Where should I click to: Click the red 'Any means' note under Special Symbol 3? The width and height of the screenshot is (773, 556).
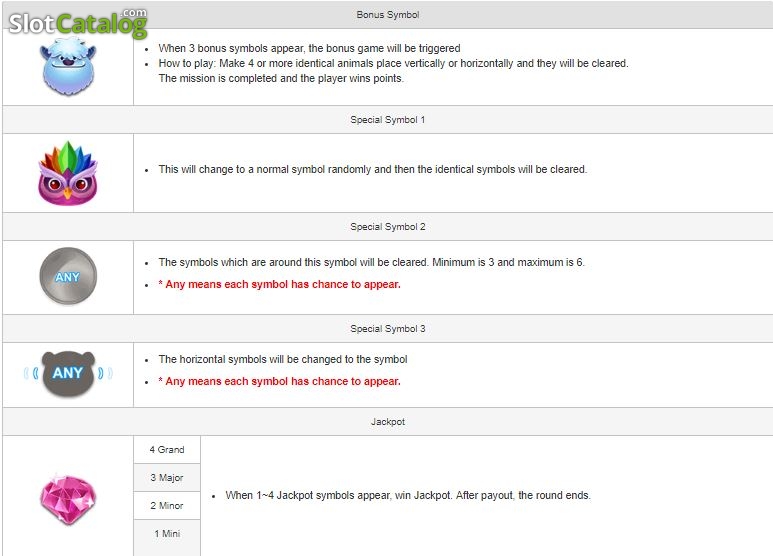pyautogui.click(x=280, y=382)
